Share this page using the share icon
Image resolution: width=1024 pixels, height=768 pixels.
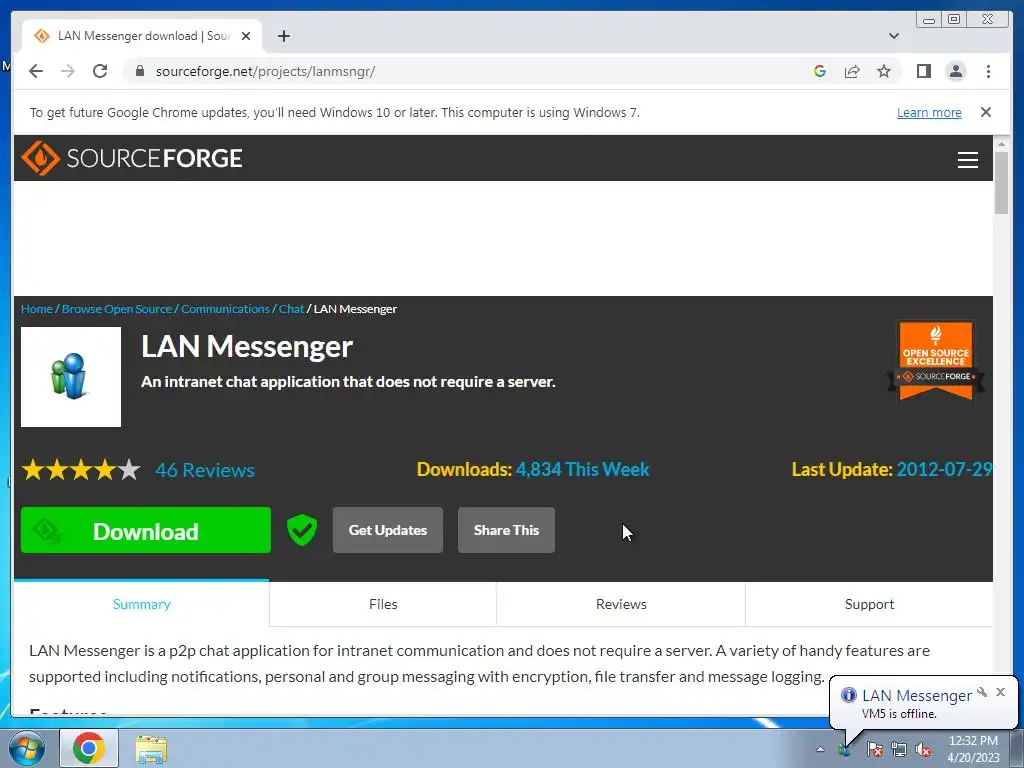pyautogui.click(x=852, y=71)
